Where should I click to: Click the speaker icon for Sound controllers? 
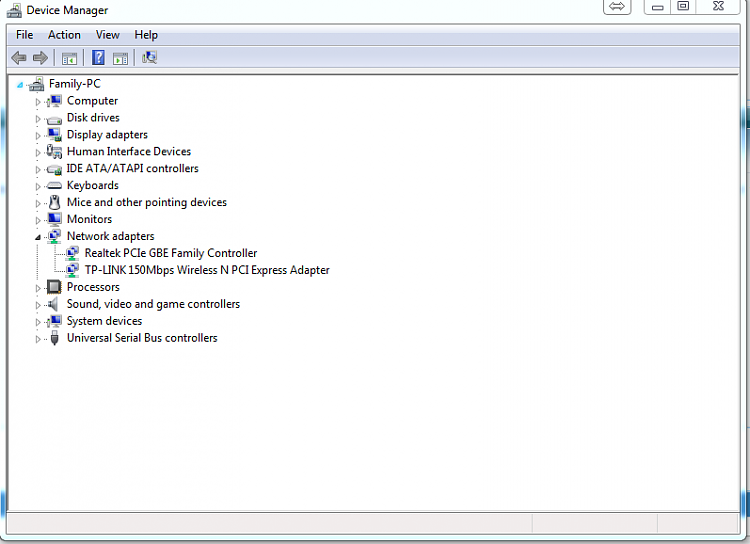click(x=54, y=304)
